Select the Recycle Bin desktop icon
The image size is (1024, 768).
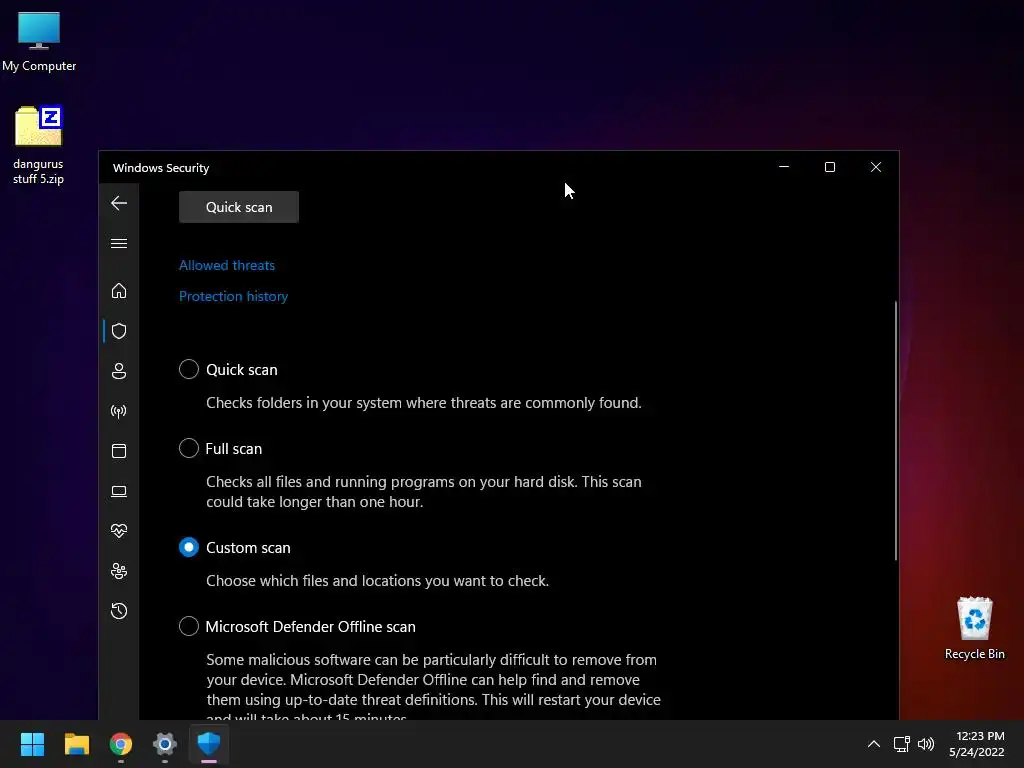(974, 628)
